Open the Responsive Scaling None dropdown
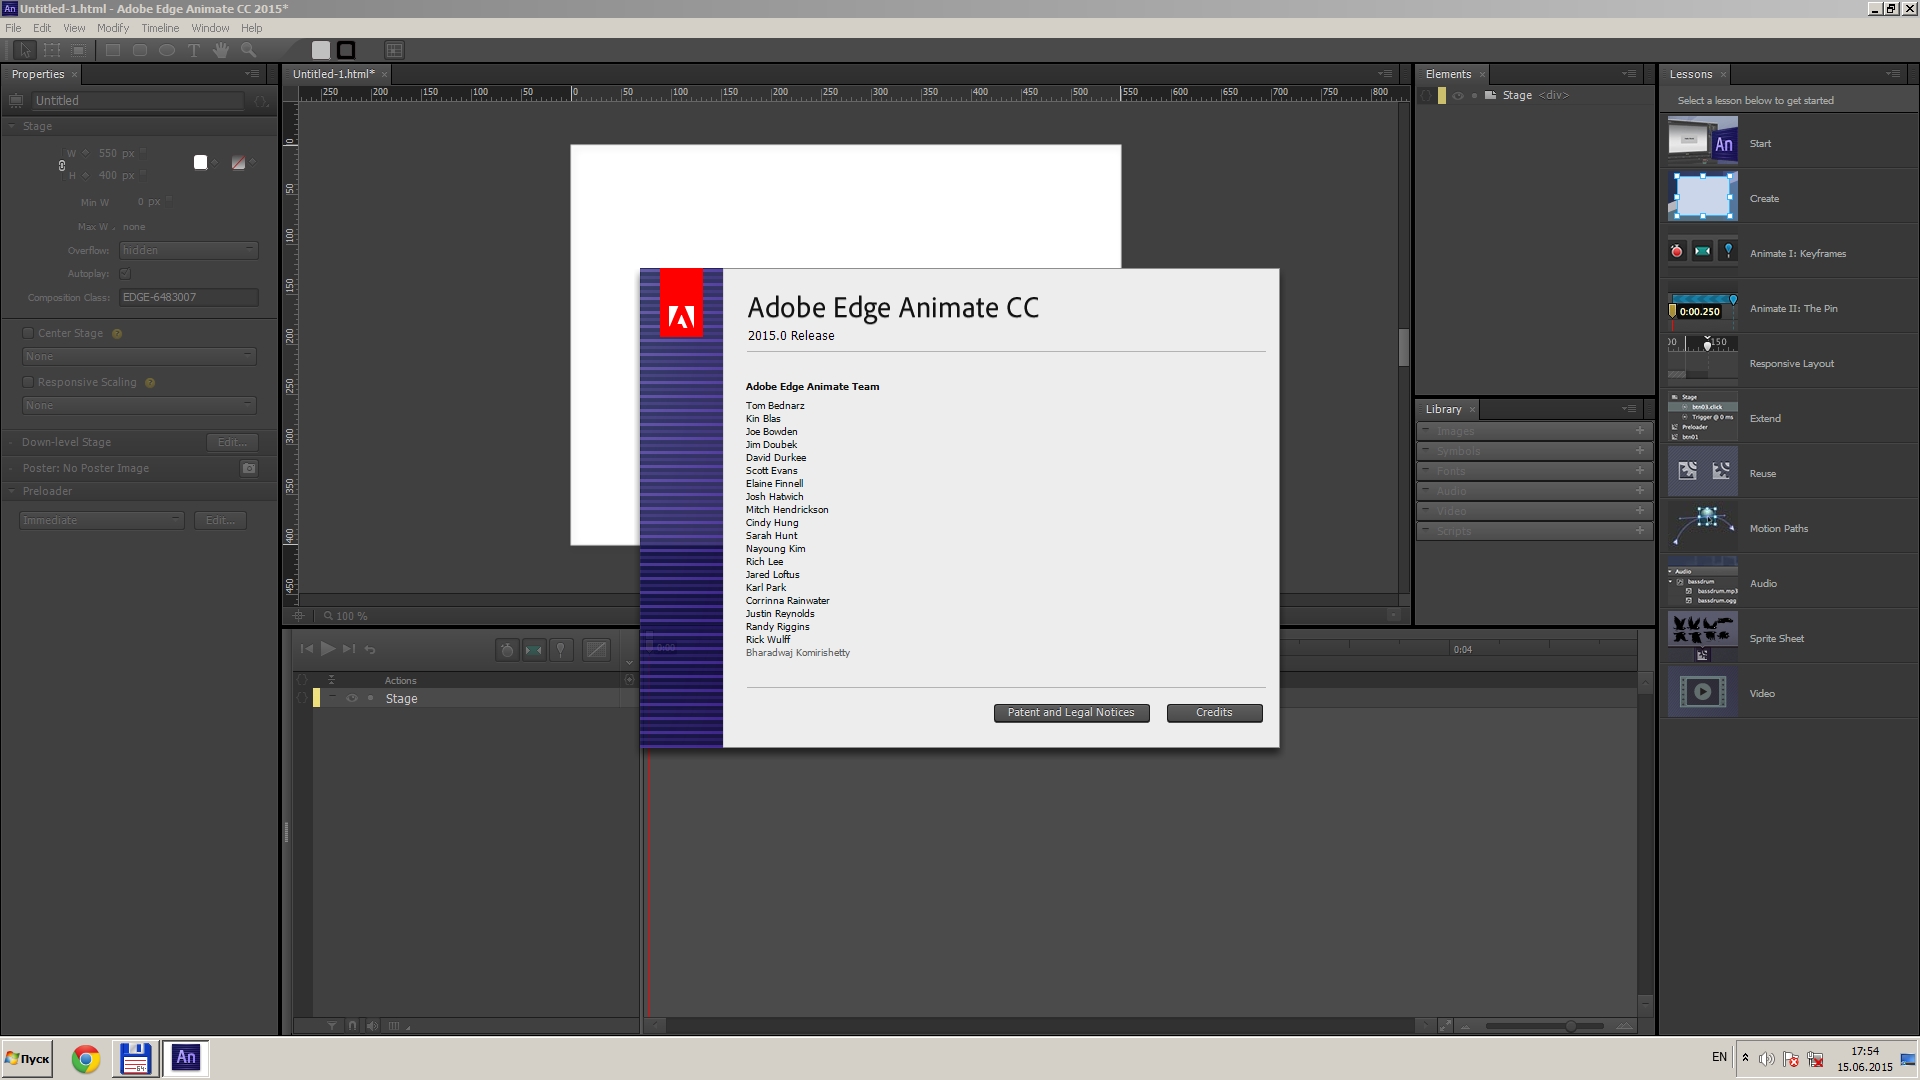Image resolution: width=1920 pixels, height=1080 pixels. [x=140, y=406]
